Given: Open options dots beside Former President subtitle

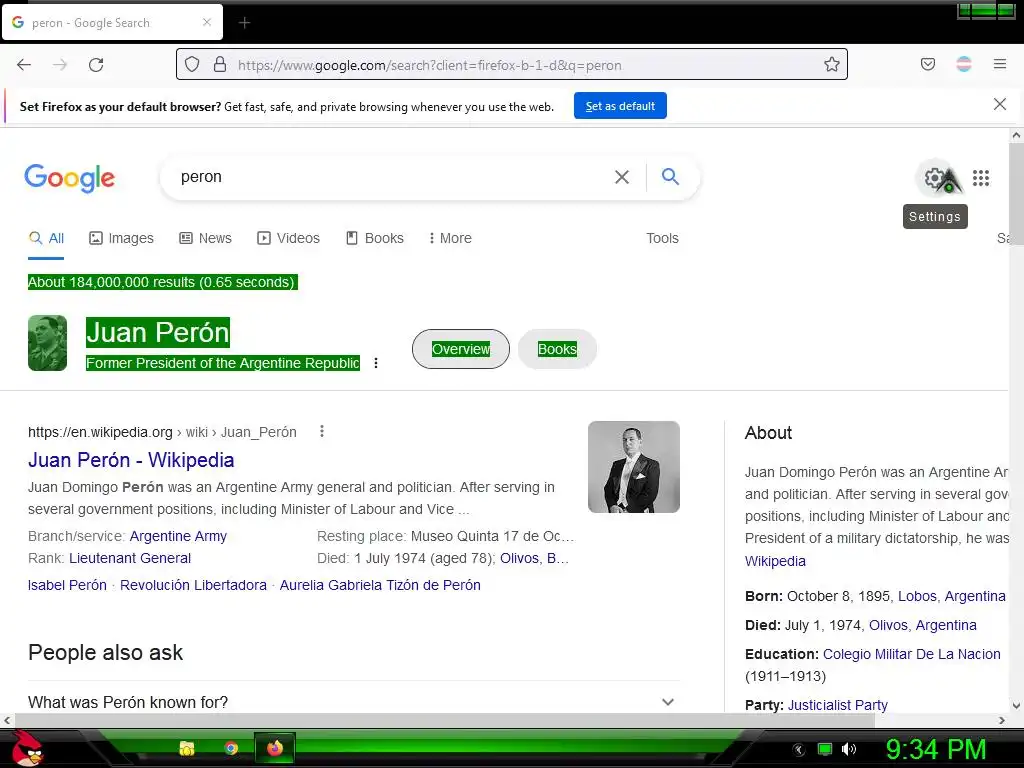Looking at the screenshot, I should (376, 363).
